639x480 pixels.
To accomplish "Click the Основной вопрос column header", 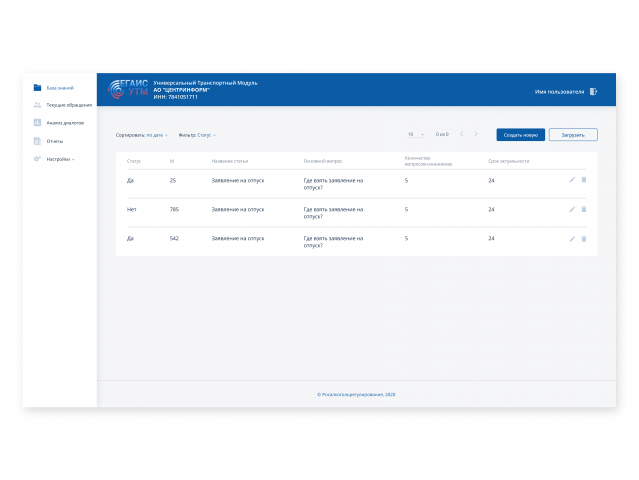I will coord(323,161).
